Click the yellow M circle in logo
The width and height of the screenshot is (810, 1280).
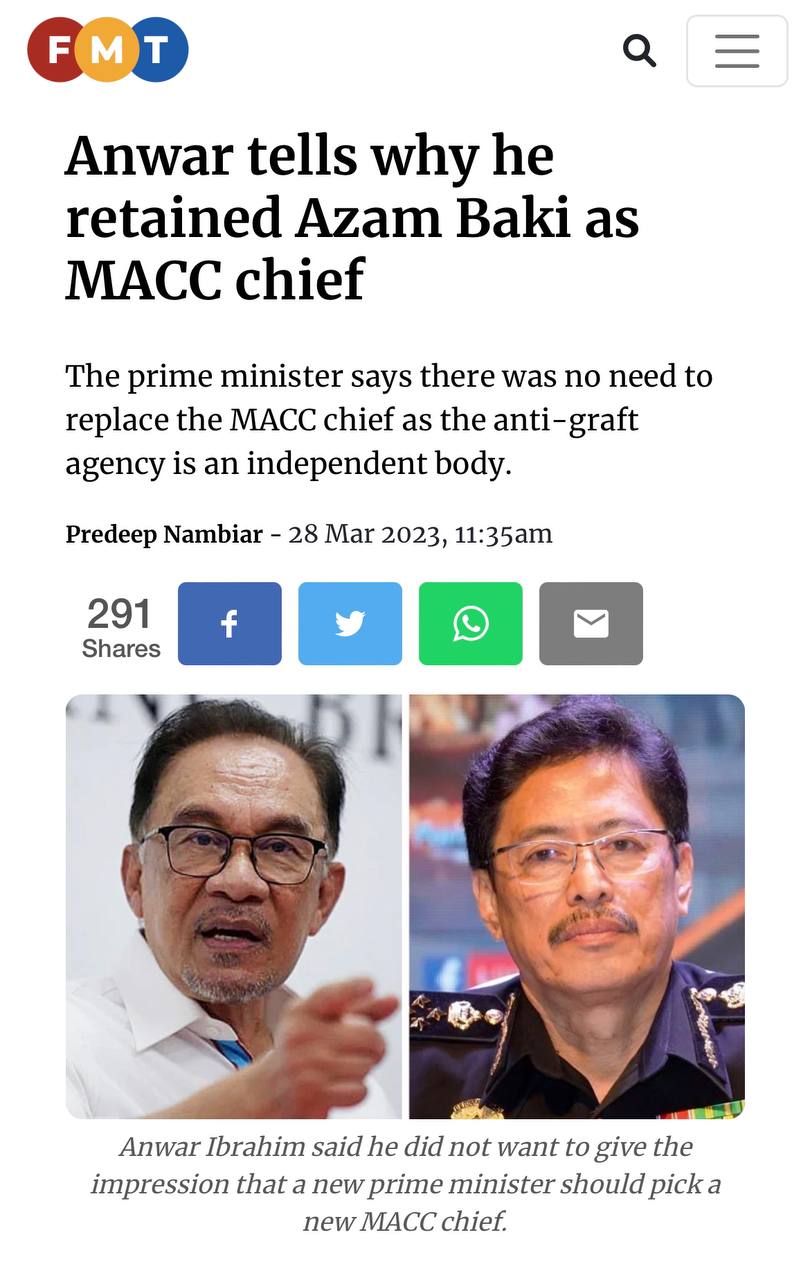[108, 50]
